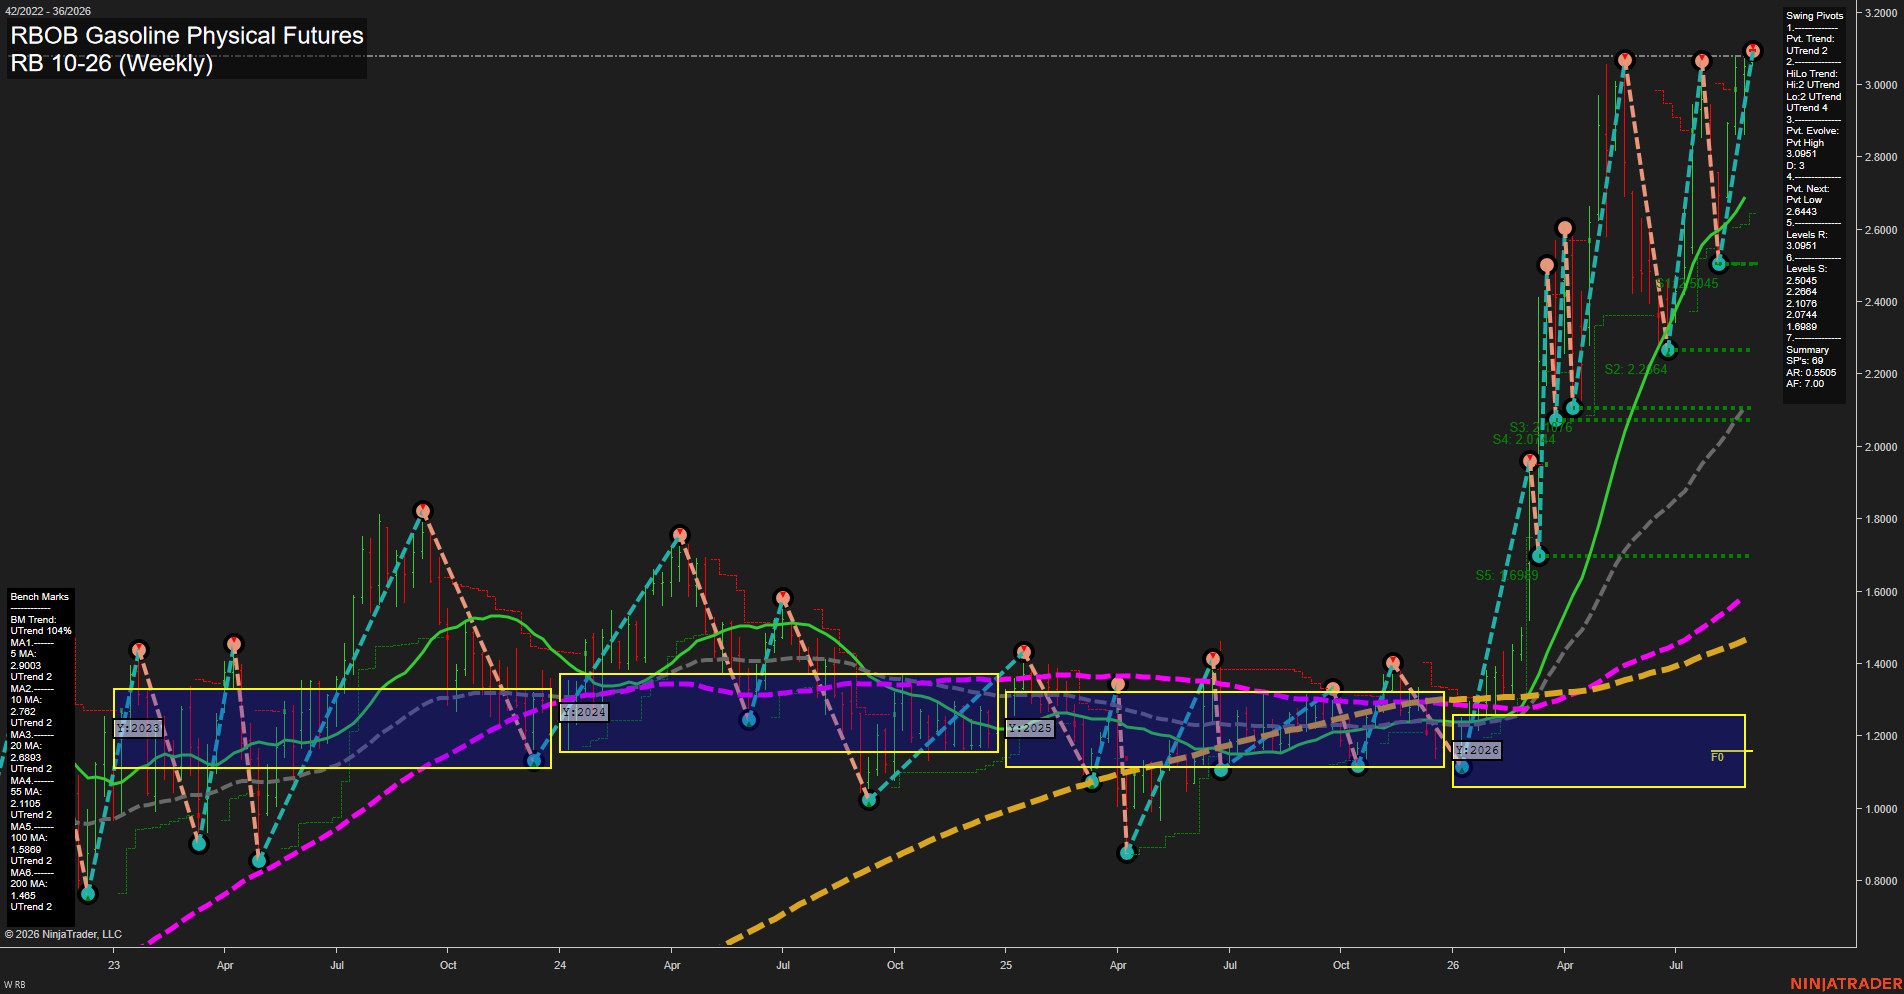The image size is (1904, 994).
Task: Select the Y:2026 yearly session label
Action: coord(1477,750)
